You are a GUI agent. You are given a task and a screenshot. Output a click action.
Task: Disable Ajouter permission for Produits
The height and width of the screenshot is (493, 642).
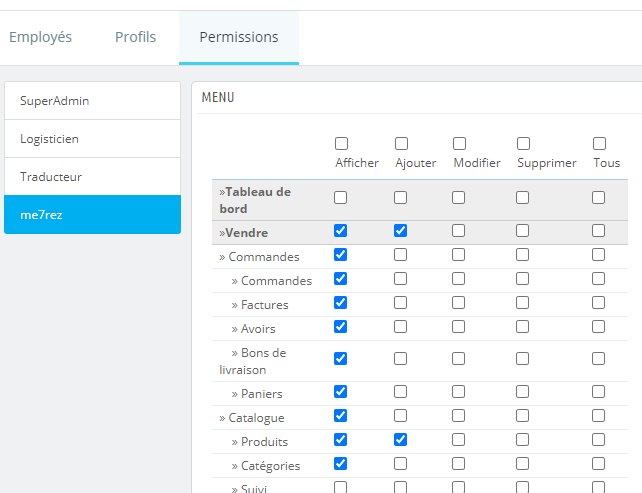pos(401,440)
